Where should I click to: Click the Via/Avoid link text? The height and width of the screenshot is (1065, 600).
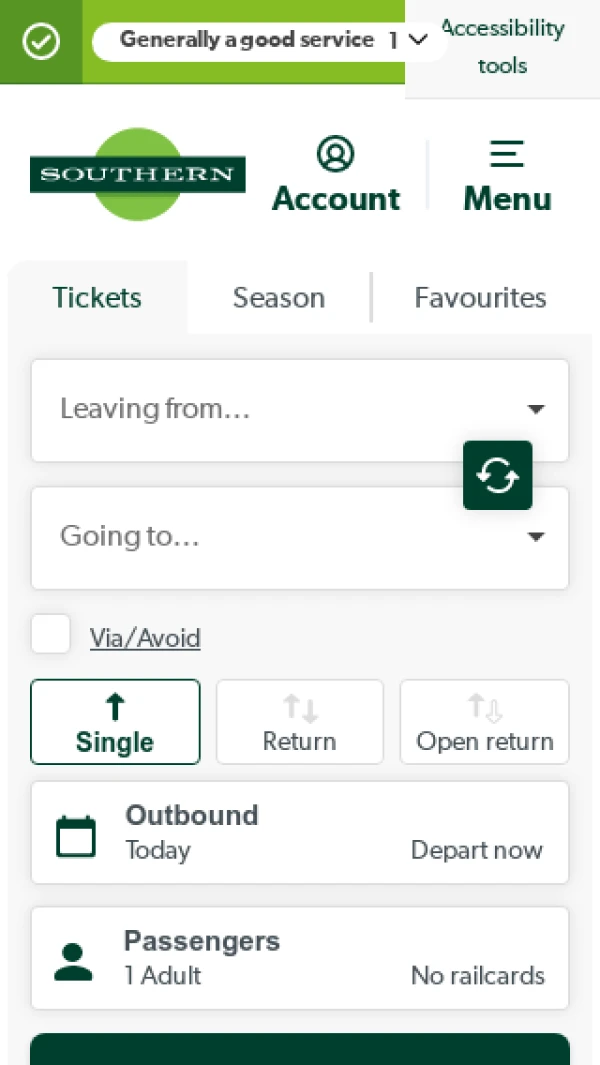pos(145,638)
